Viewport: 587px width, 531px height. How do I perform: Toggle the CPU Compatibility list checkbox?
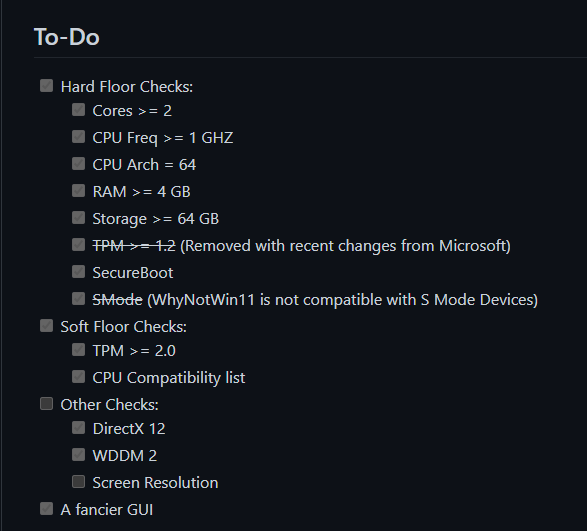(78, 376)
